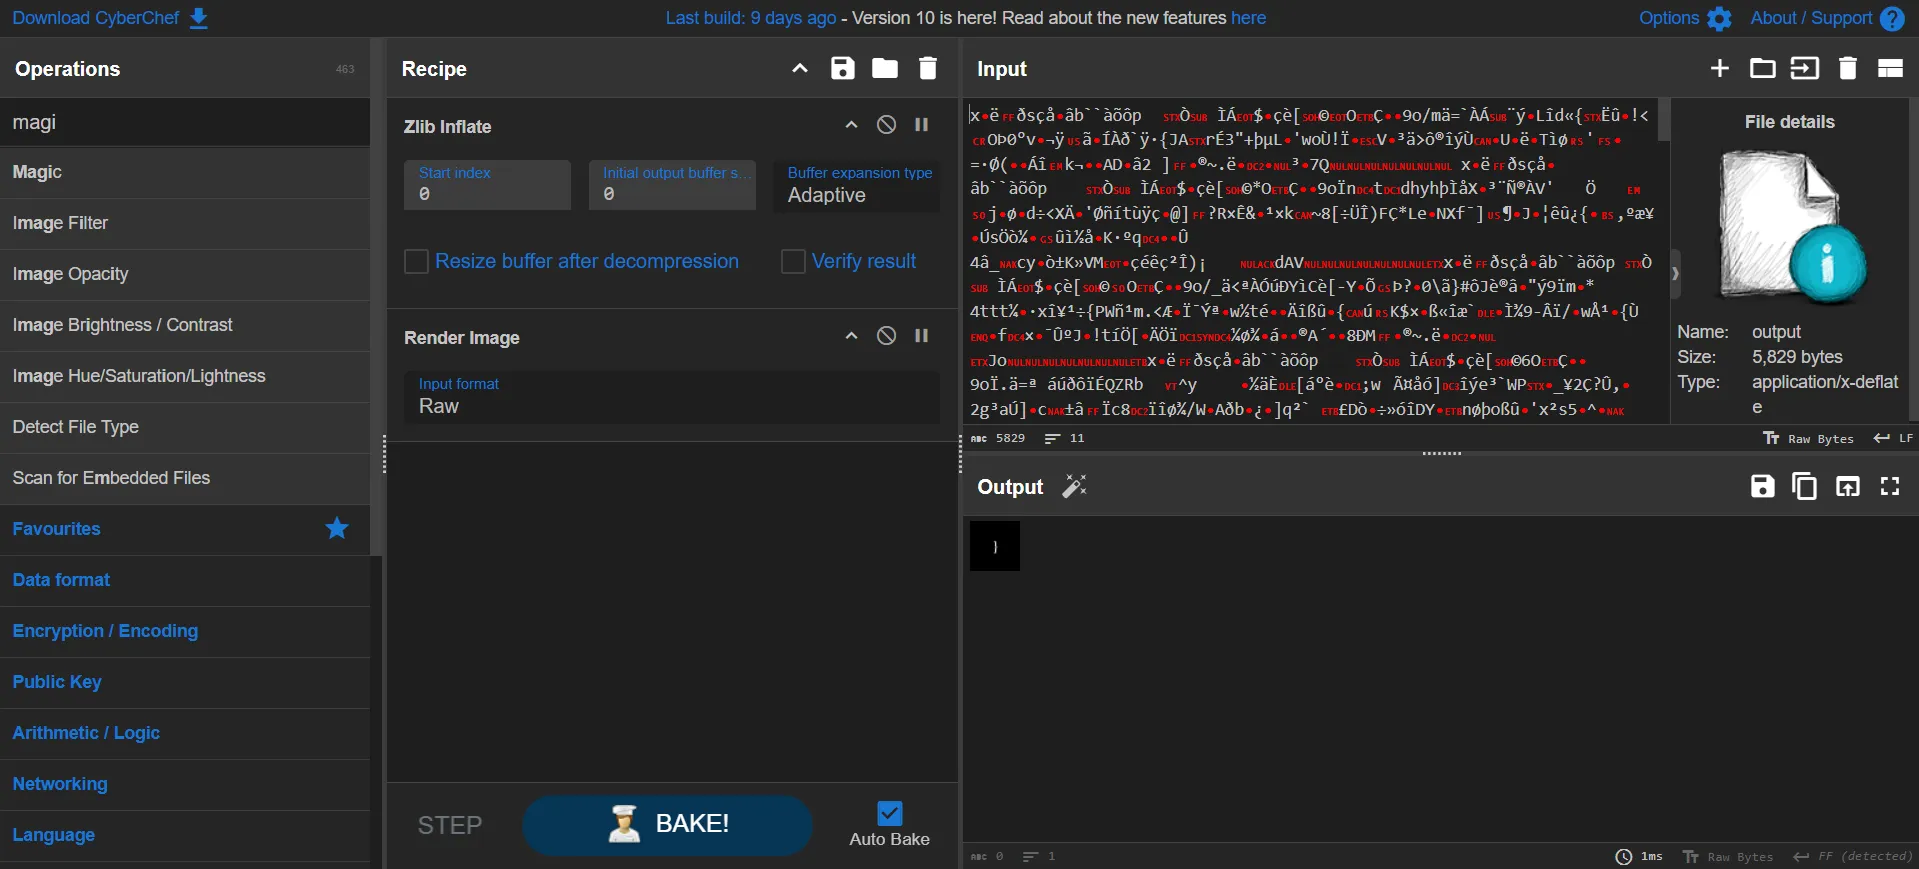Screen dimensions: 1919x869
Task: Click the Favourites star icon
Action: (x=337, y=528)
